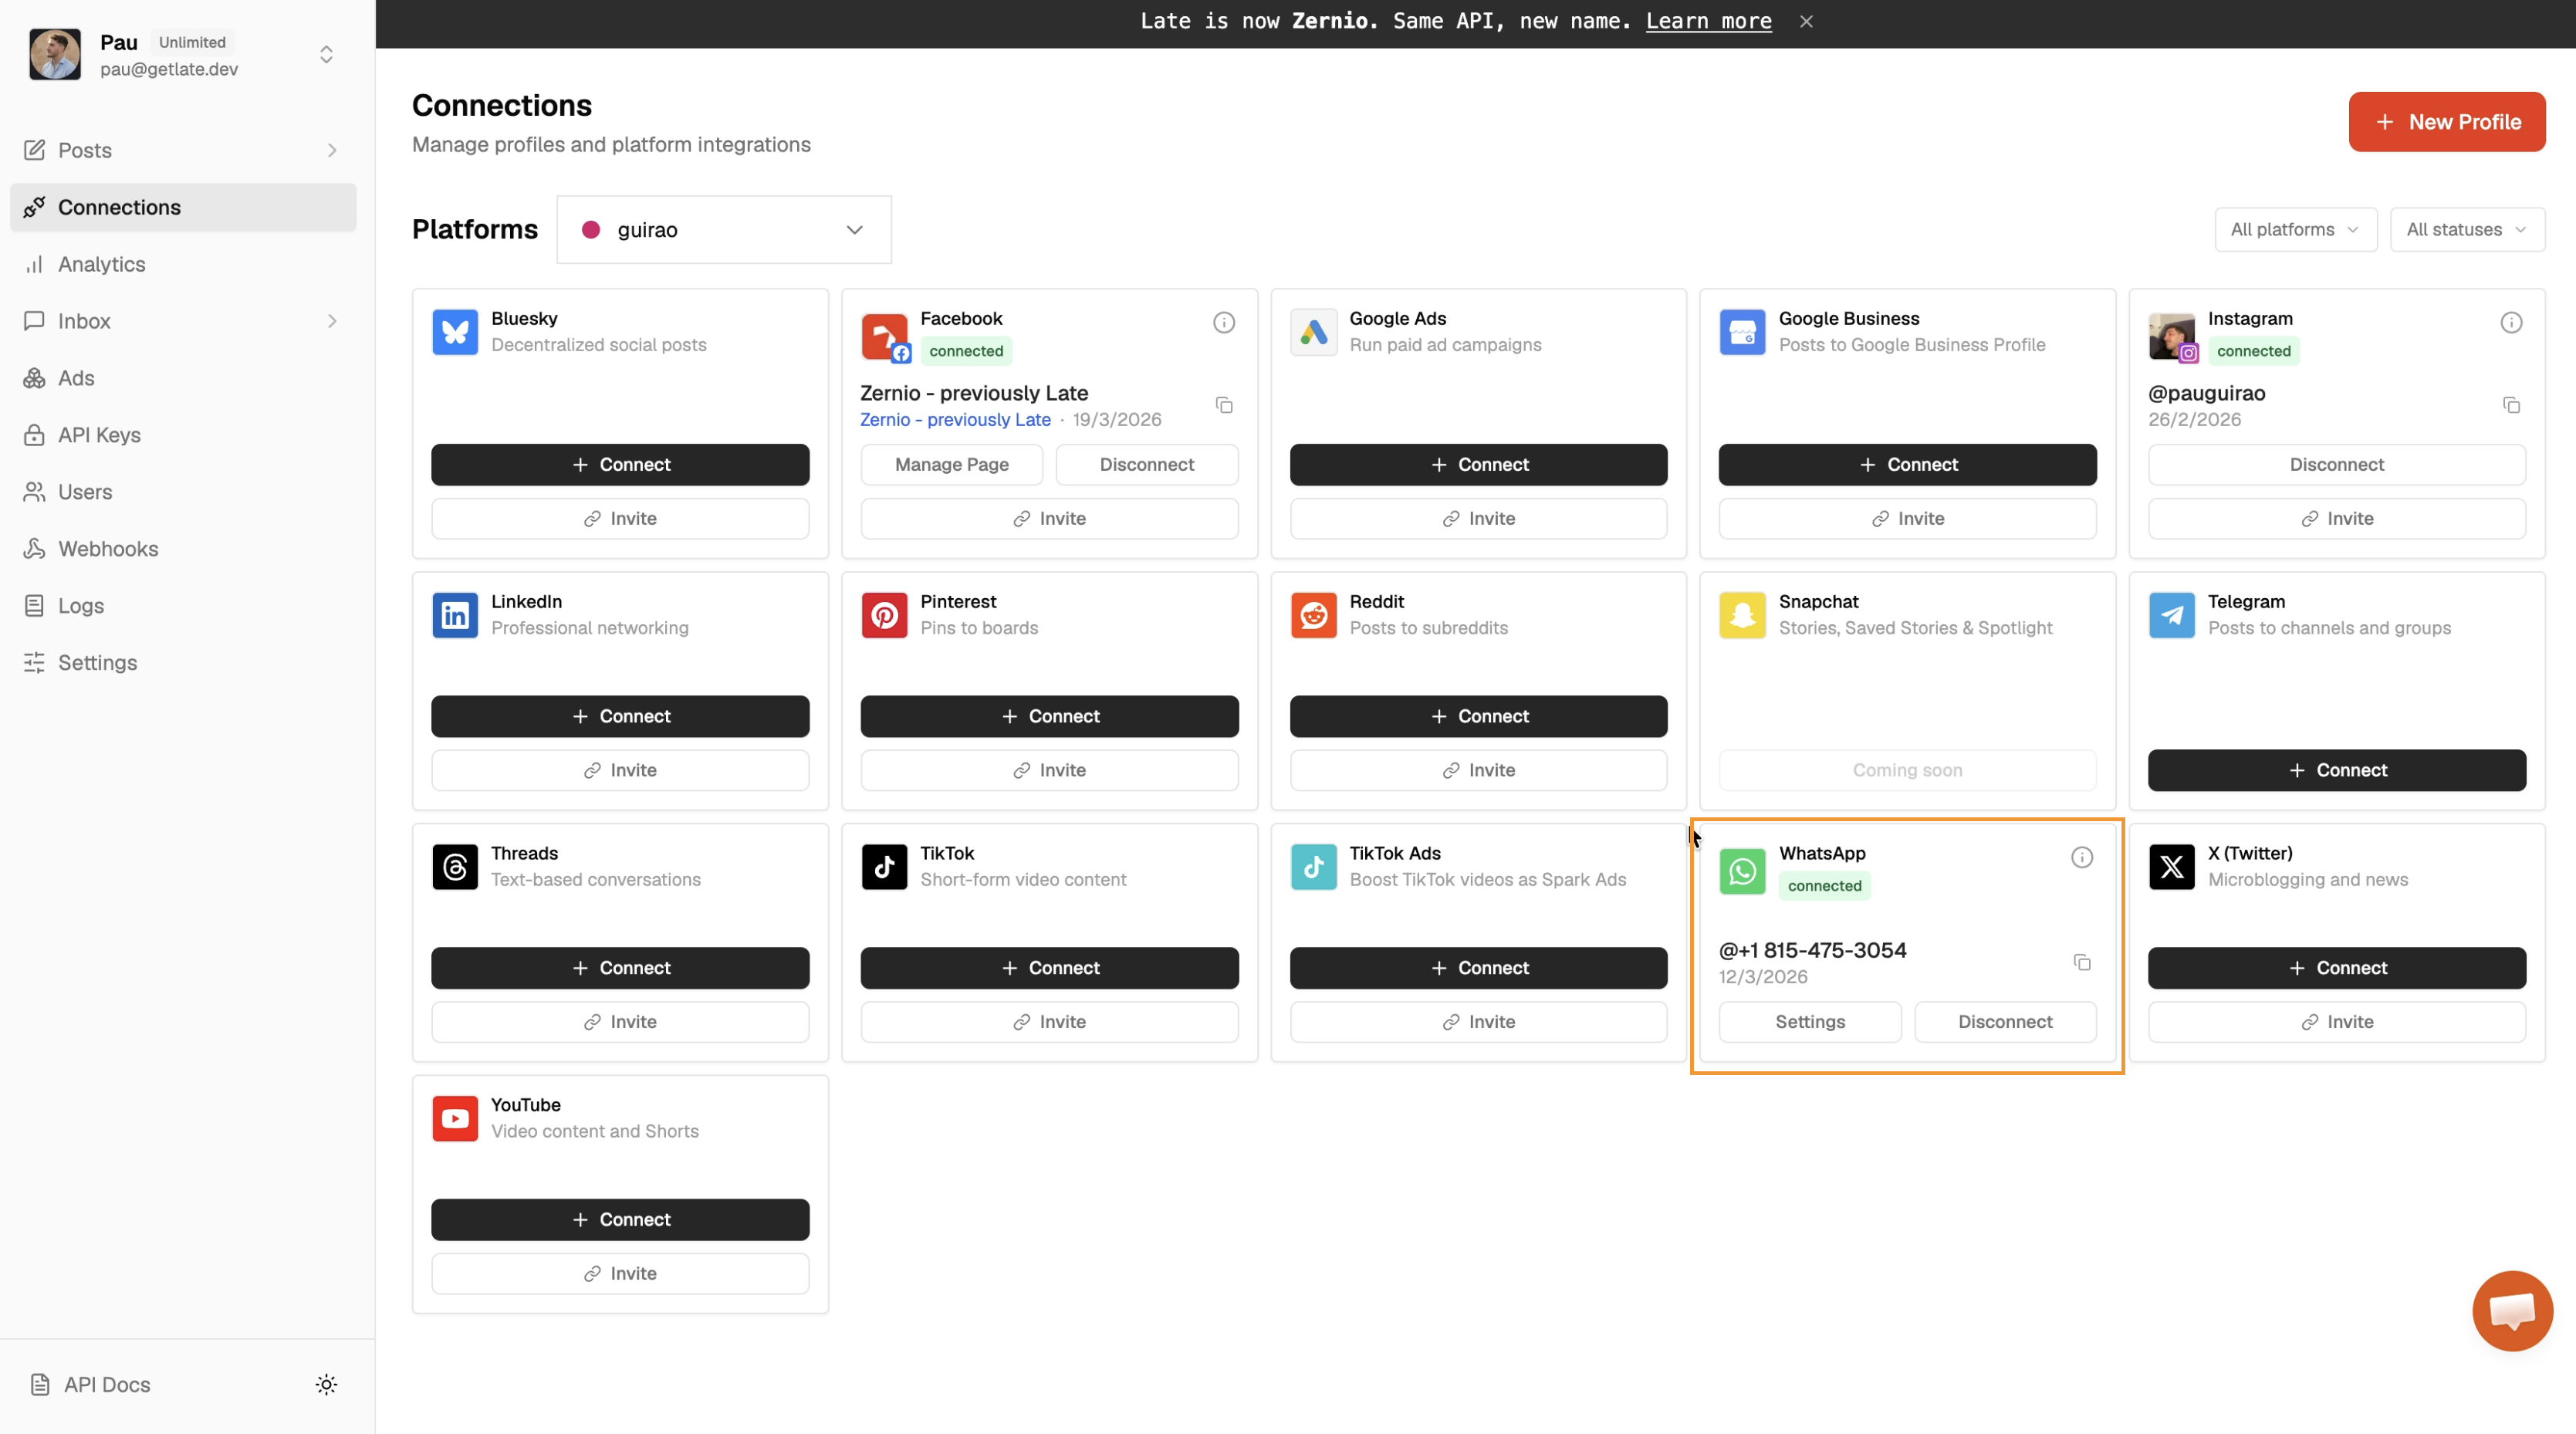Click the New Profile button

2446,122
